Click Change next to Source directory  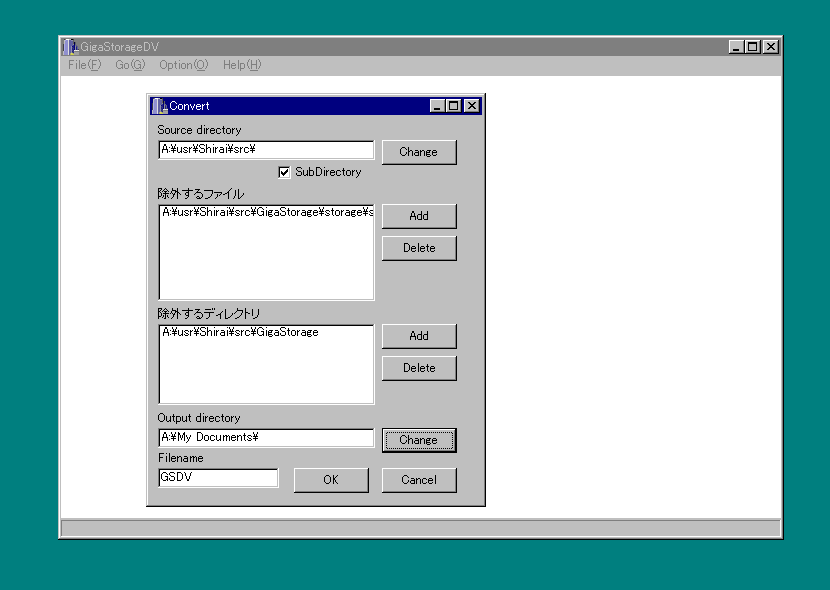(419, 152)
